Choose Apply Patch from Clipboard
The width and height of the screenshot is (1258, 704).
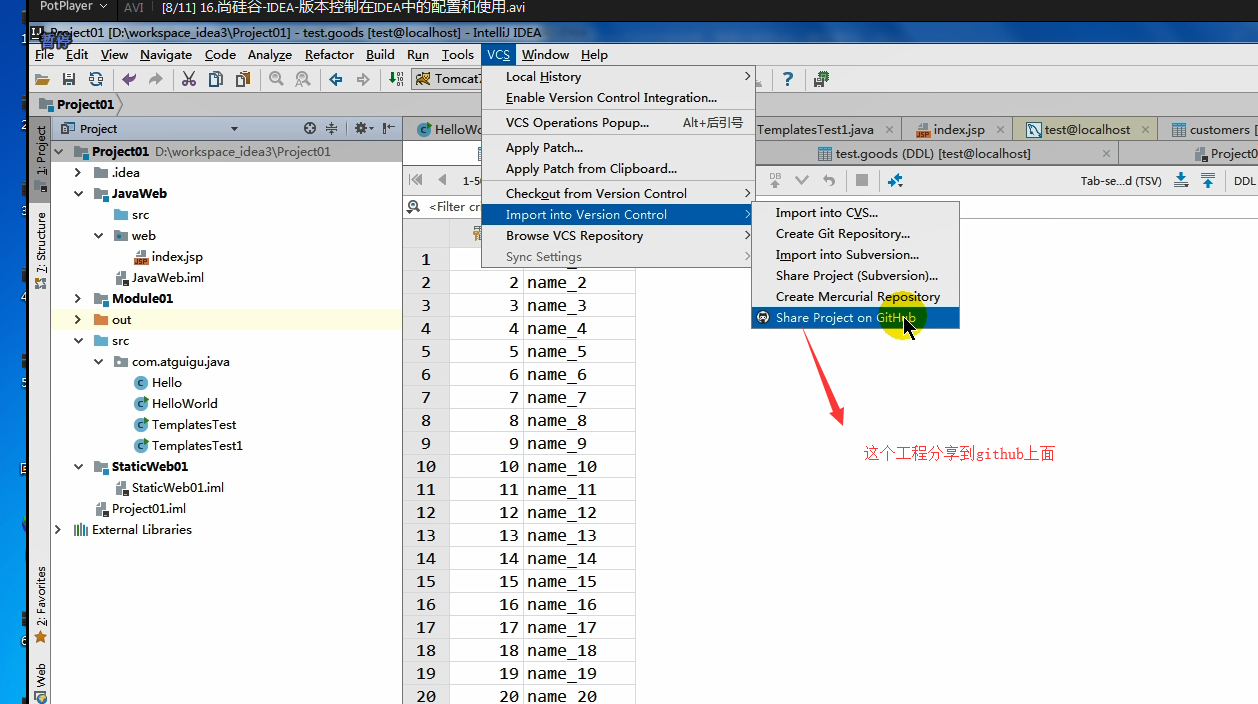click(x=617, y=169)
